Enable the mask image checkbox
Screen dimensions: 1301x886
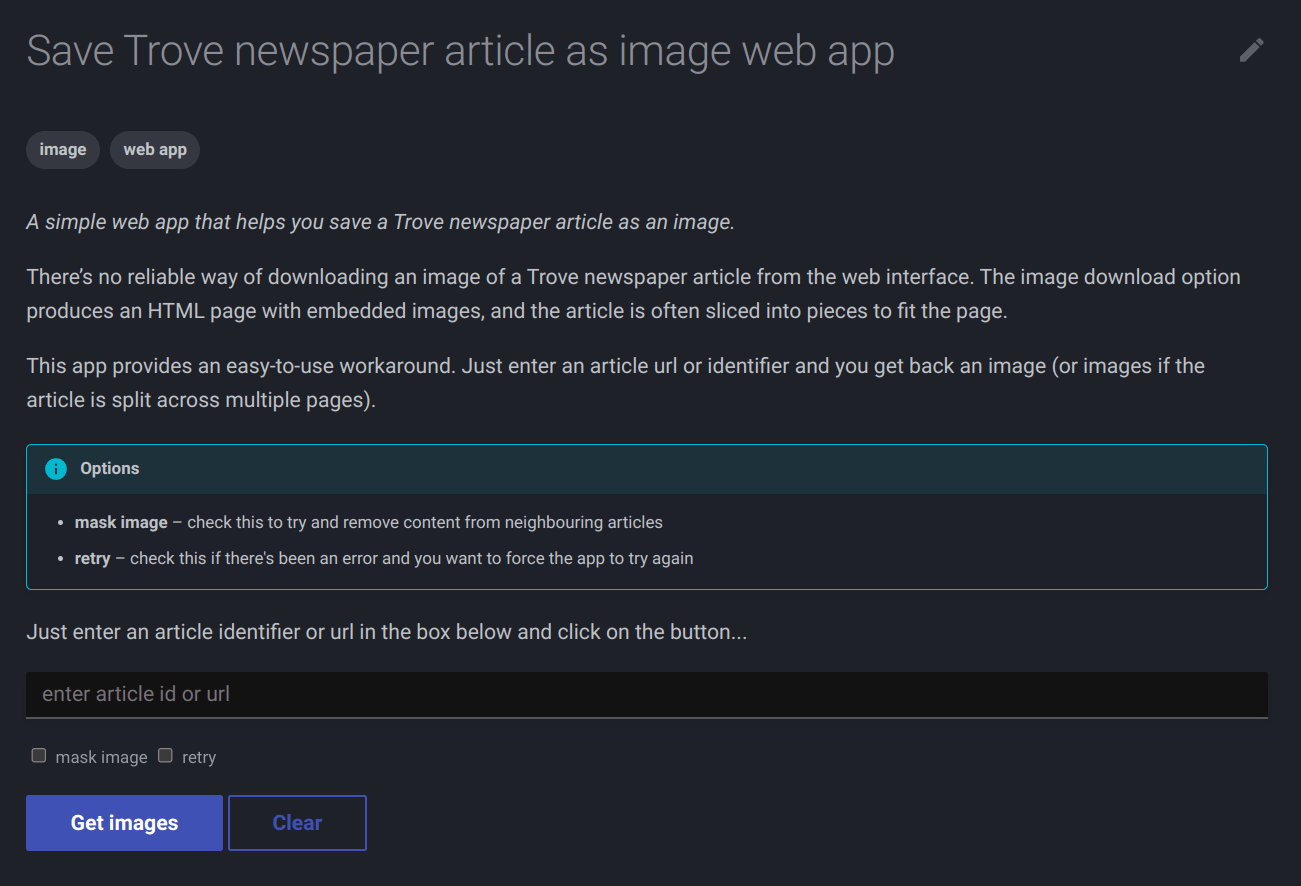coord(39,756)
